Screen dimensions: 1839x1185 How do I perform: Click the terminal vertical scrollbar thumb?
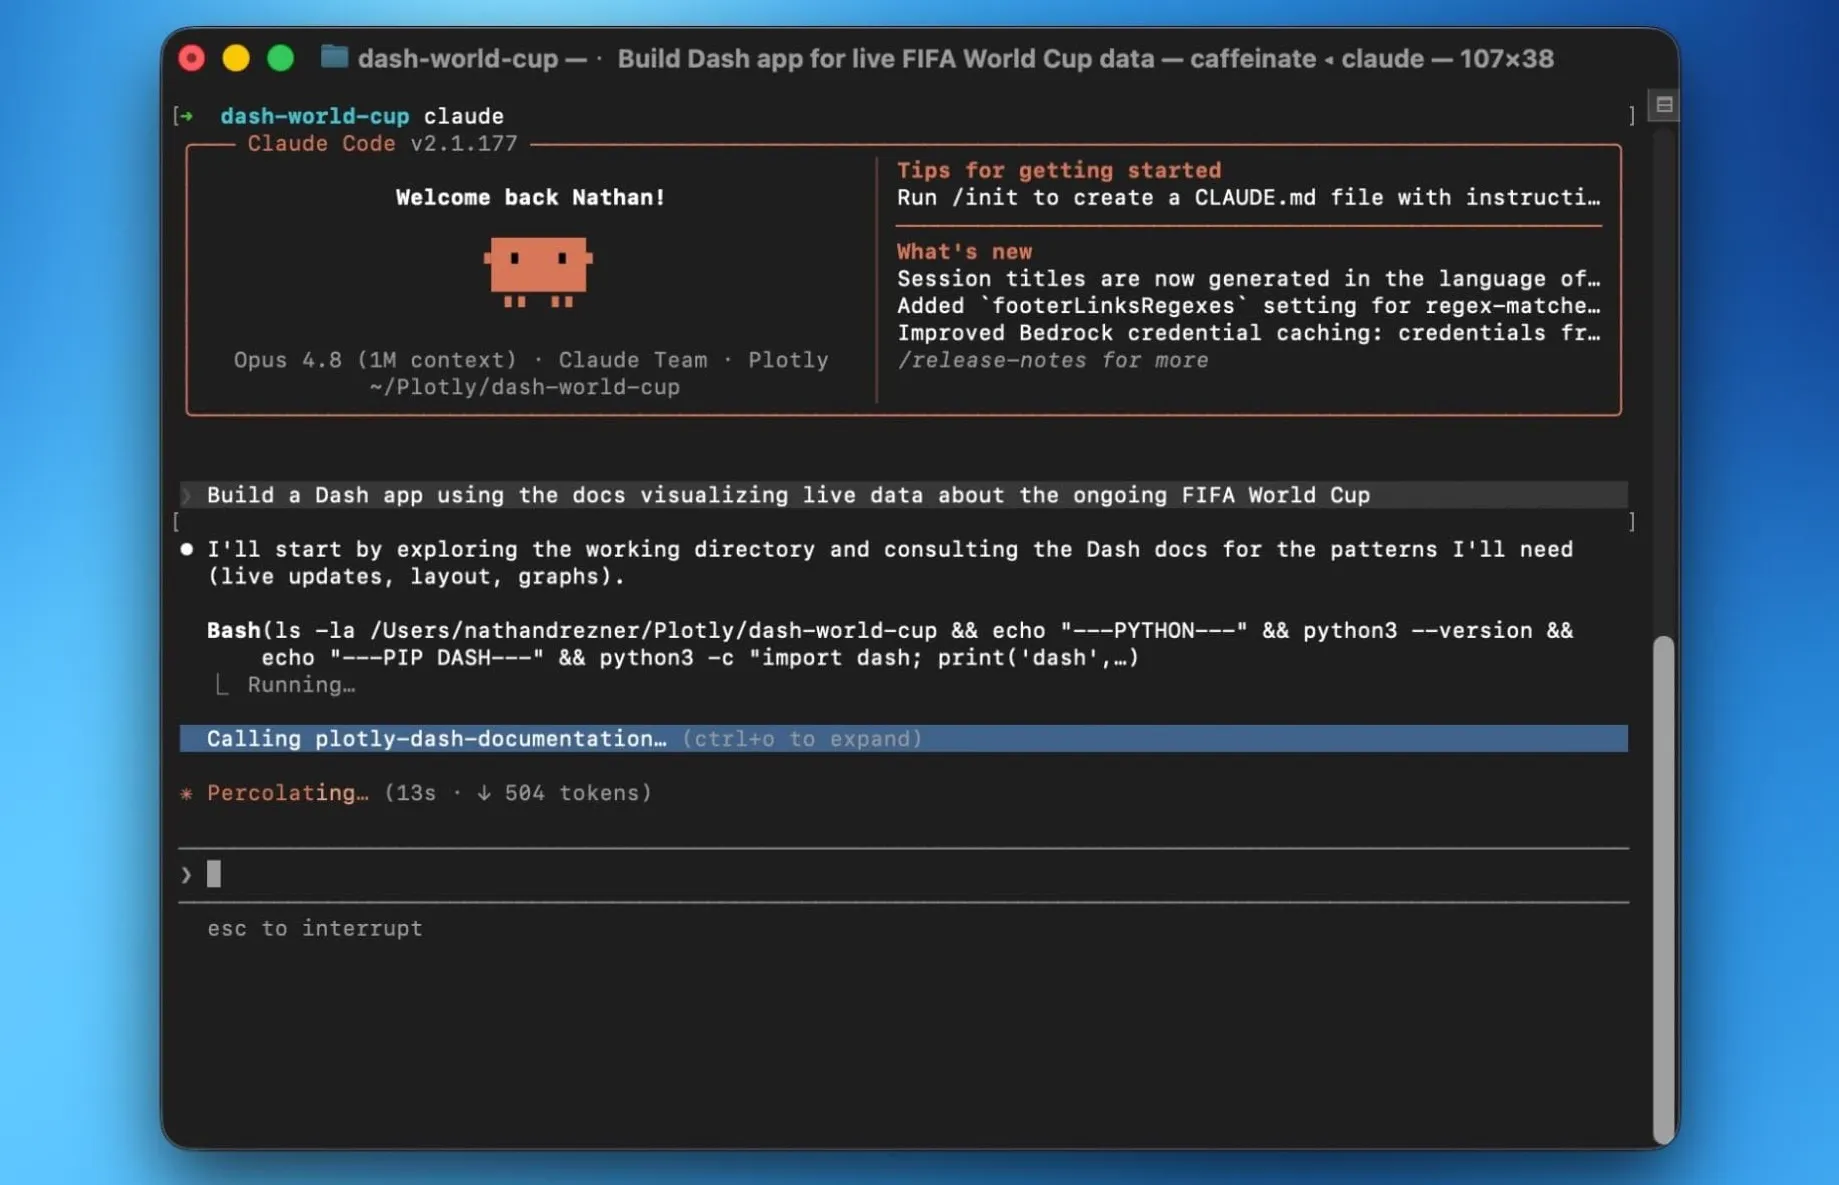[x=1663, y=889]
